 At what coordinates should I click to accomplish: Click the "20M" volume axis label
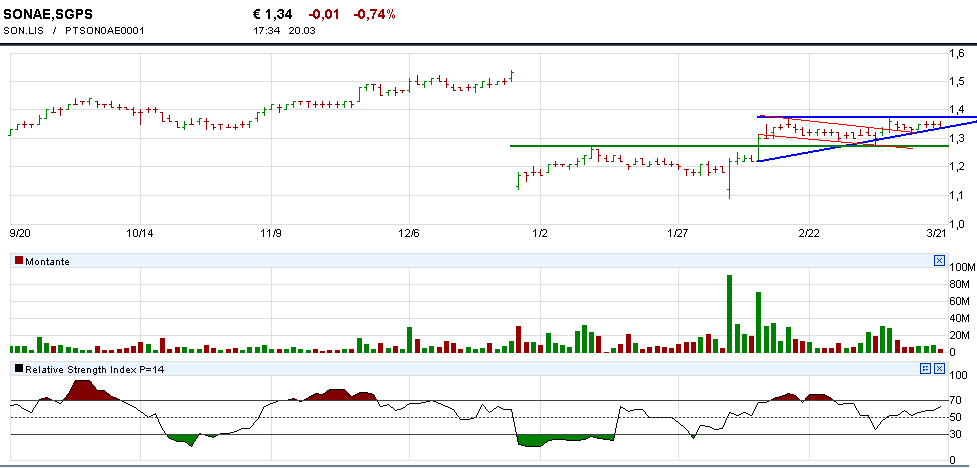(960, 335)
